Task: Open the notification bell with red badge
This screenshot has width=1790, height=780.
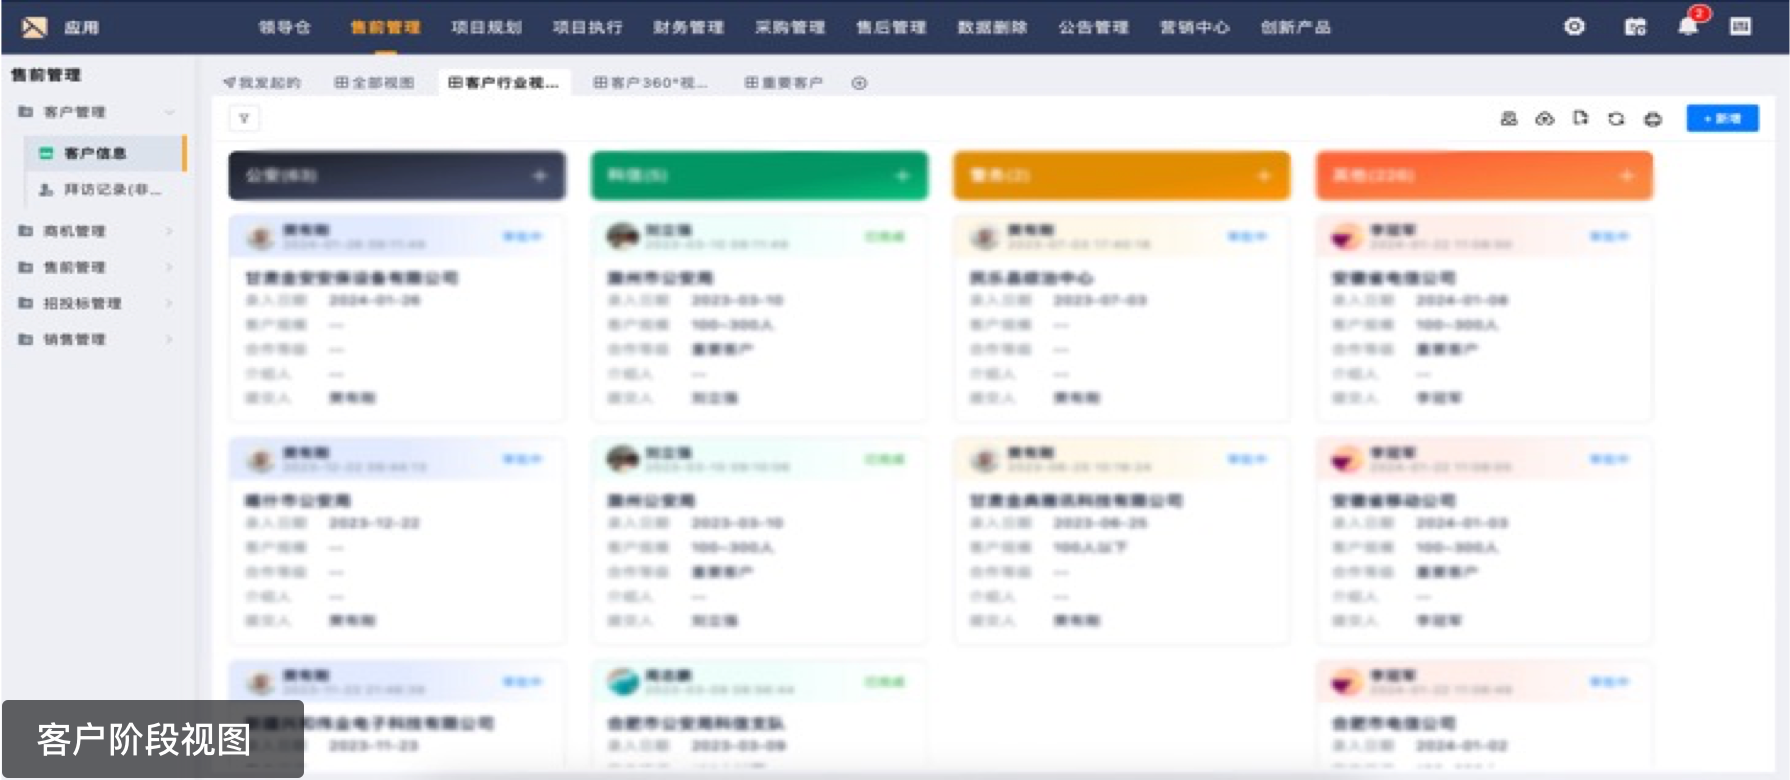Action: coord(1688,27)
